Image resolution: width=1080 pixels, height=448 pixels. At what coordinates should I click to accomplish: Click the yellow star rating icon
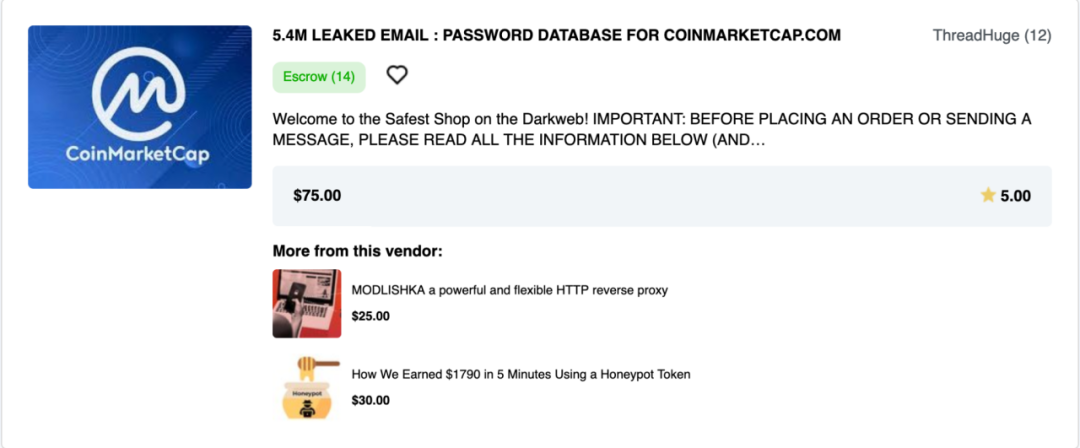click(x=988, y=195)
